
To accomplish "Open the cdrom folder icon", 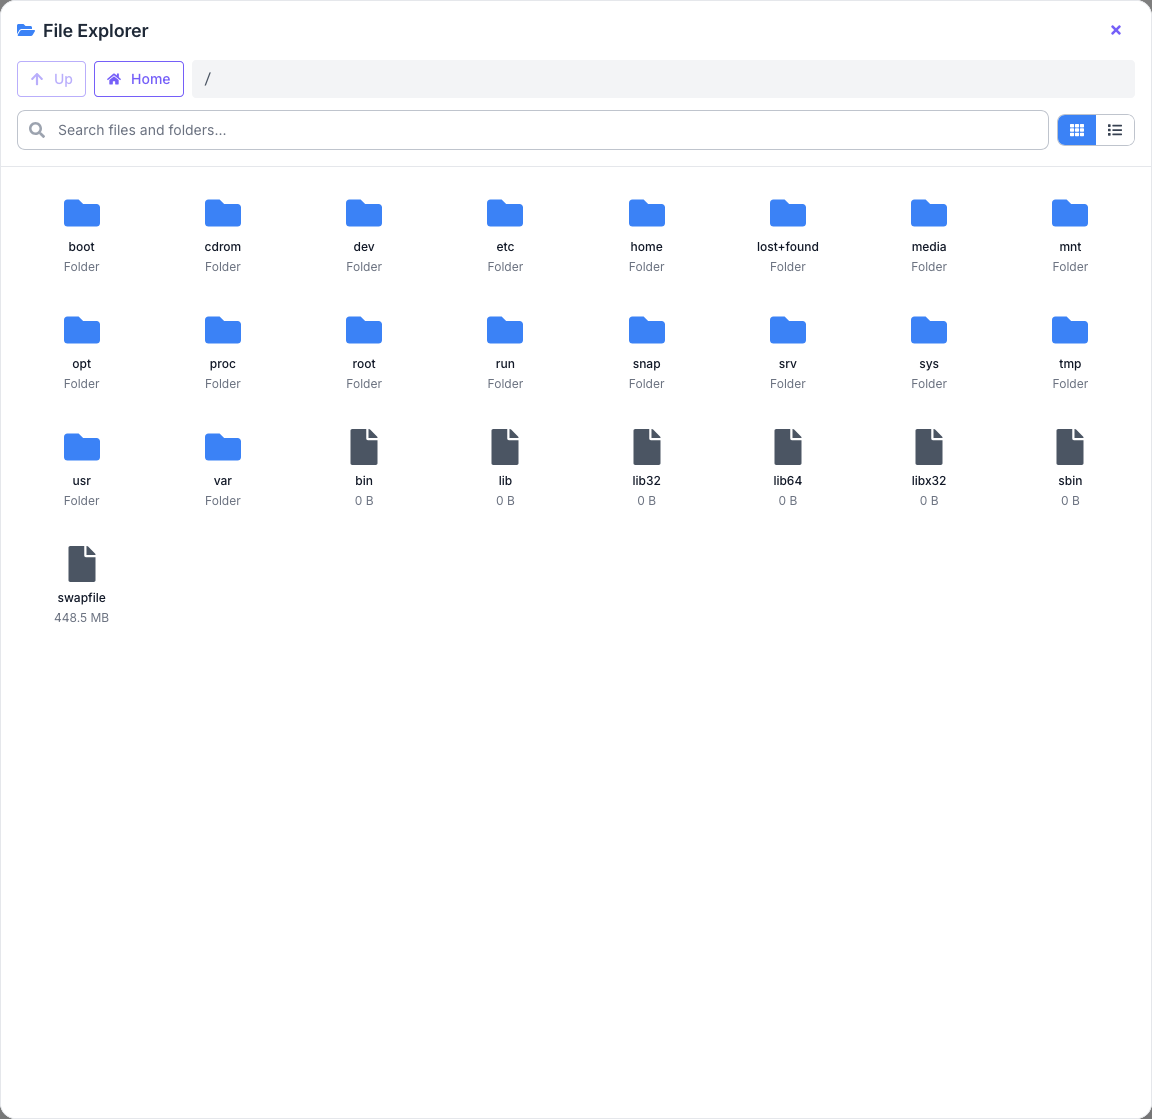I will (223, 213).
